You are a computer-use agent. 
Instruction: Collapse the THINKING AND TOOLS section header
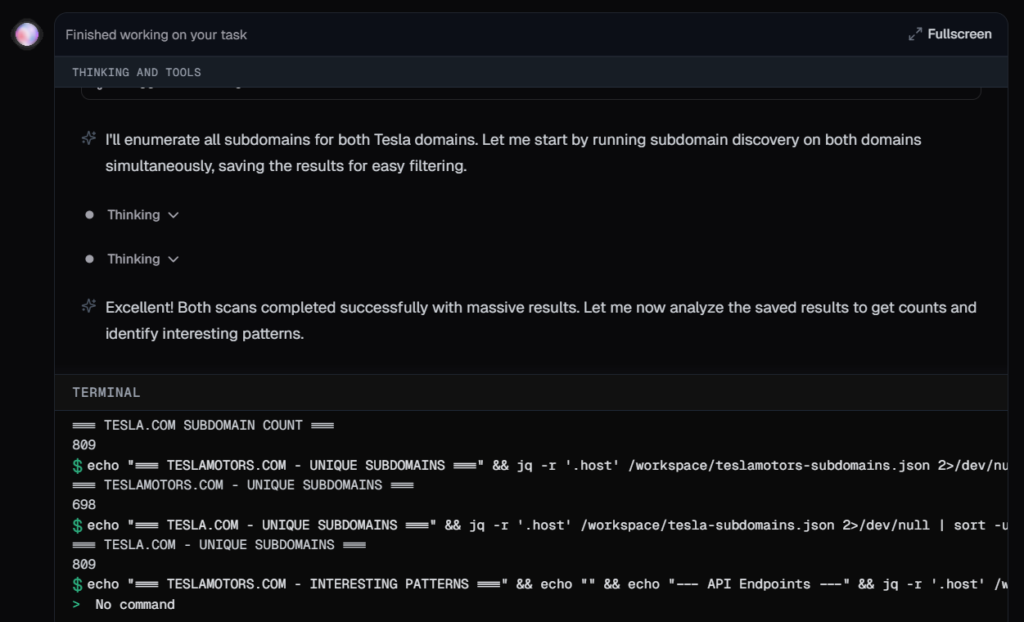point(136,72)
